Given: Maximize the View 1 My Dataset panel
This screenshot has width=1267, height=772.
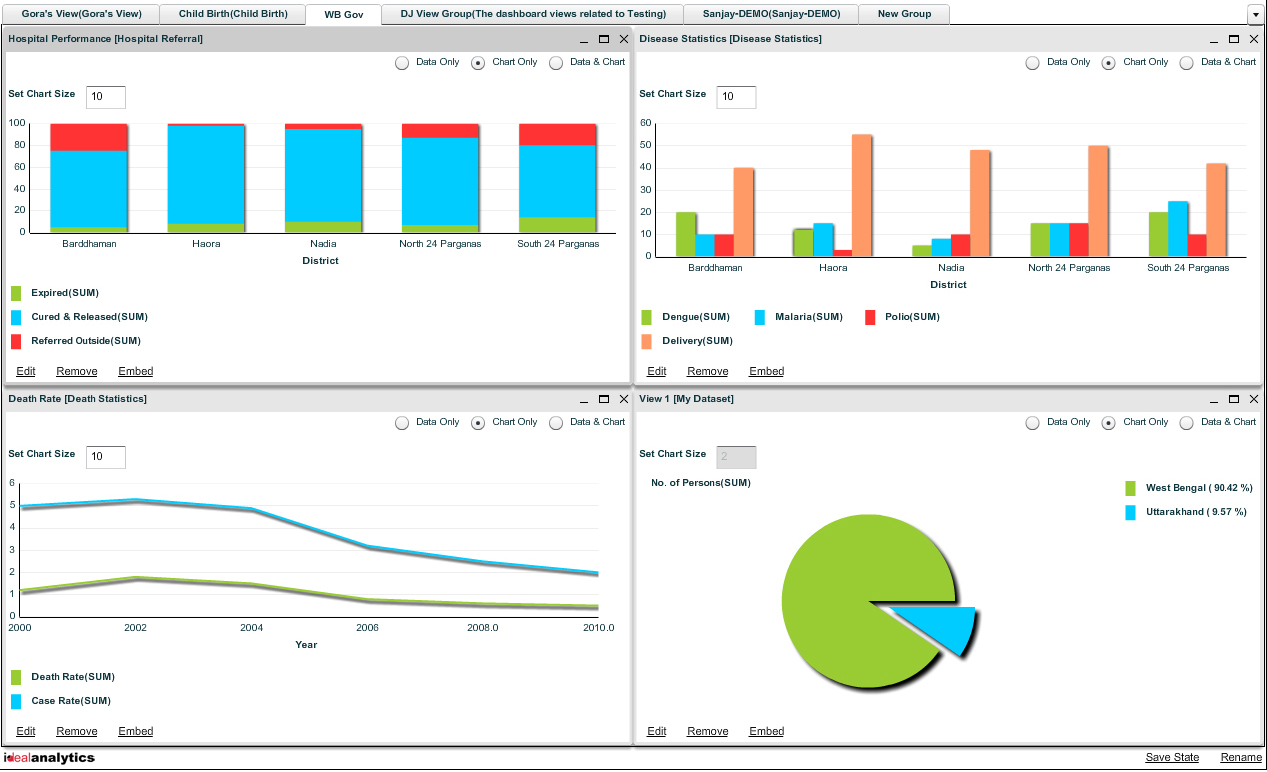Looking at the screenshot, I should click(1233, 399).
